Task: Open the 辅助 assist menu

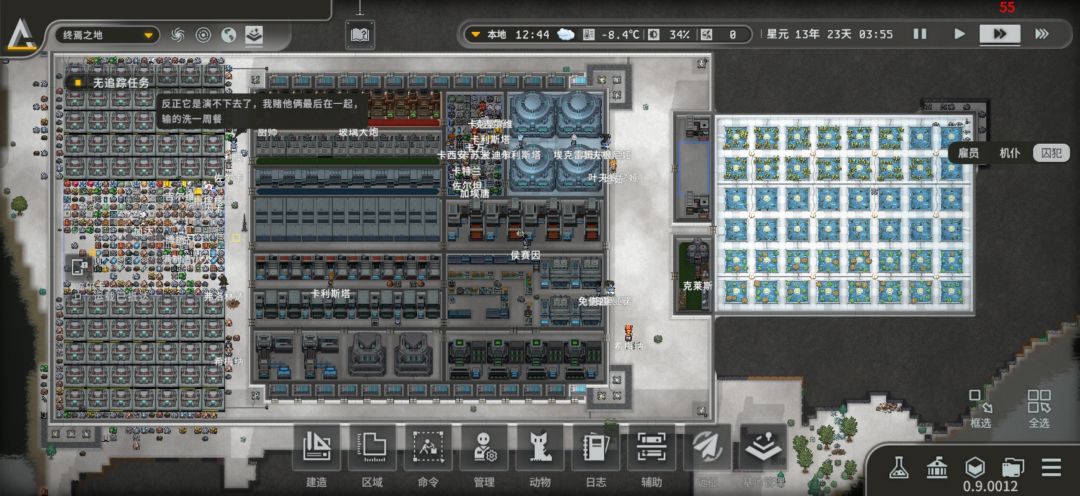Action: [x=651, y=455]
